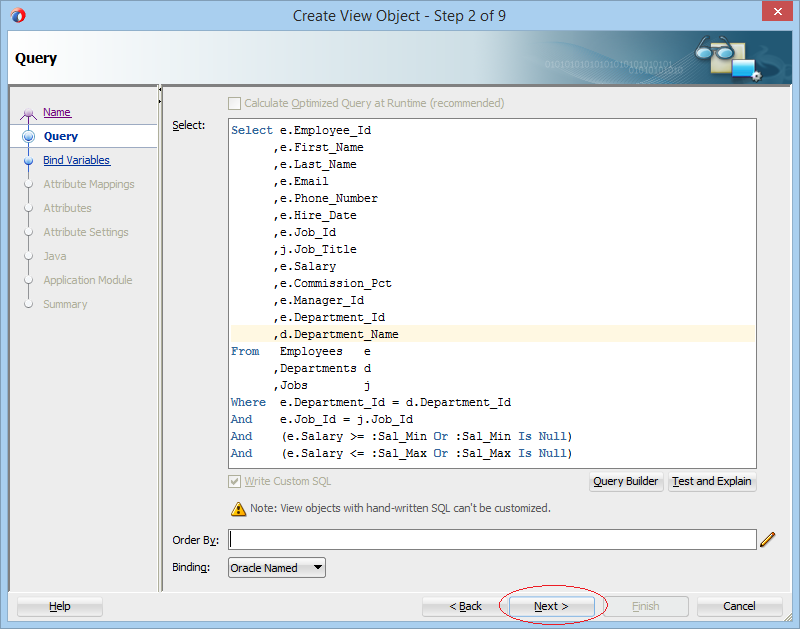Click the Where e.Department_Id join line
This screenshot has width=800, height=629.
point(370,402)
